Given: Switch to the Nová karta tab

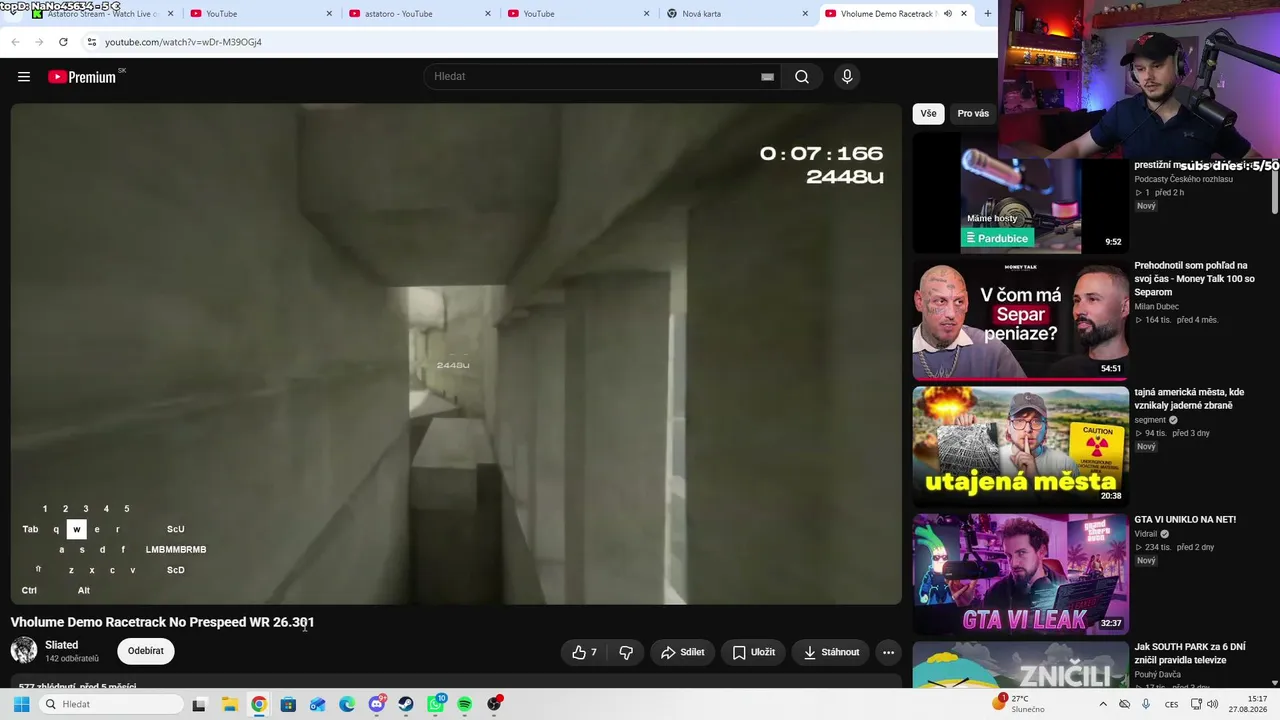Looking at the screenshot, I should coord(737,14).
